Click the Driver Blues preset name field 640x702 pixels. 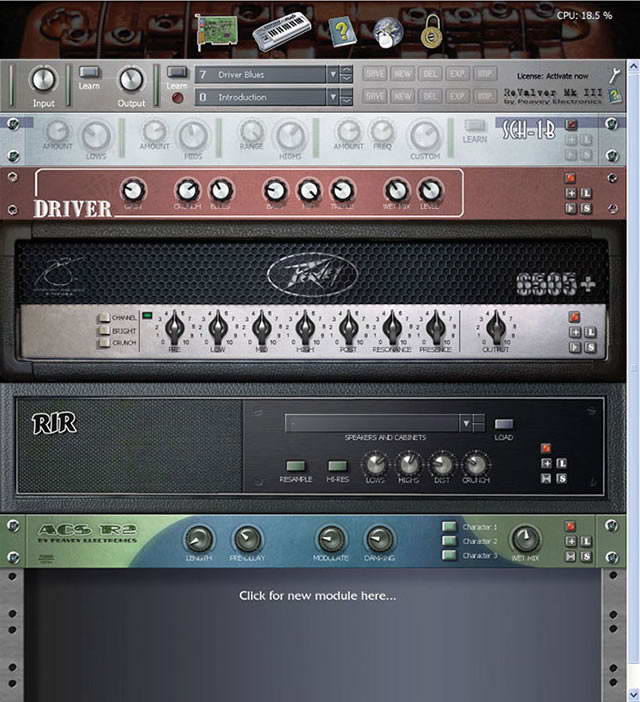pyautogui.click(x=260, y=74)
